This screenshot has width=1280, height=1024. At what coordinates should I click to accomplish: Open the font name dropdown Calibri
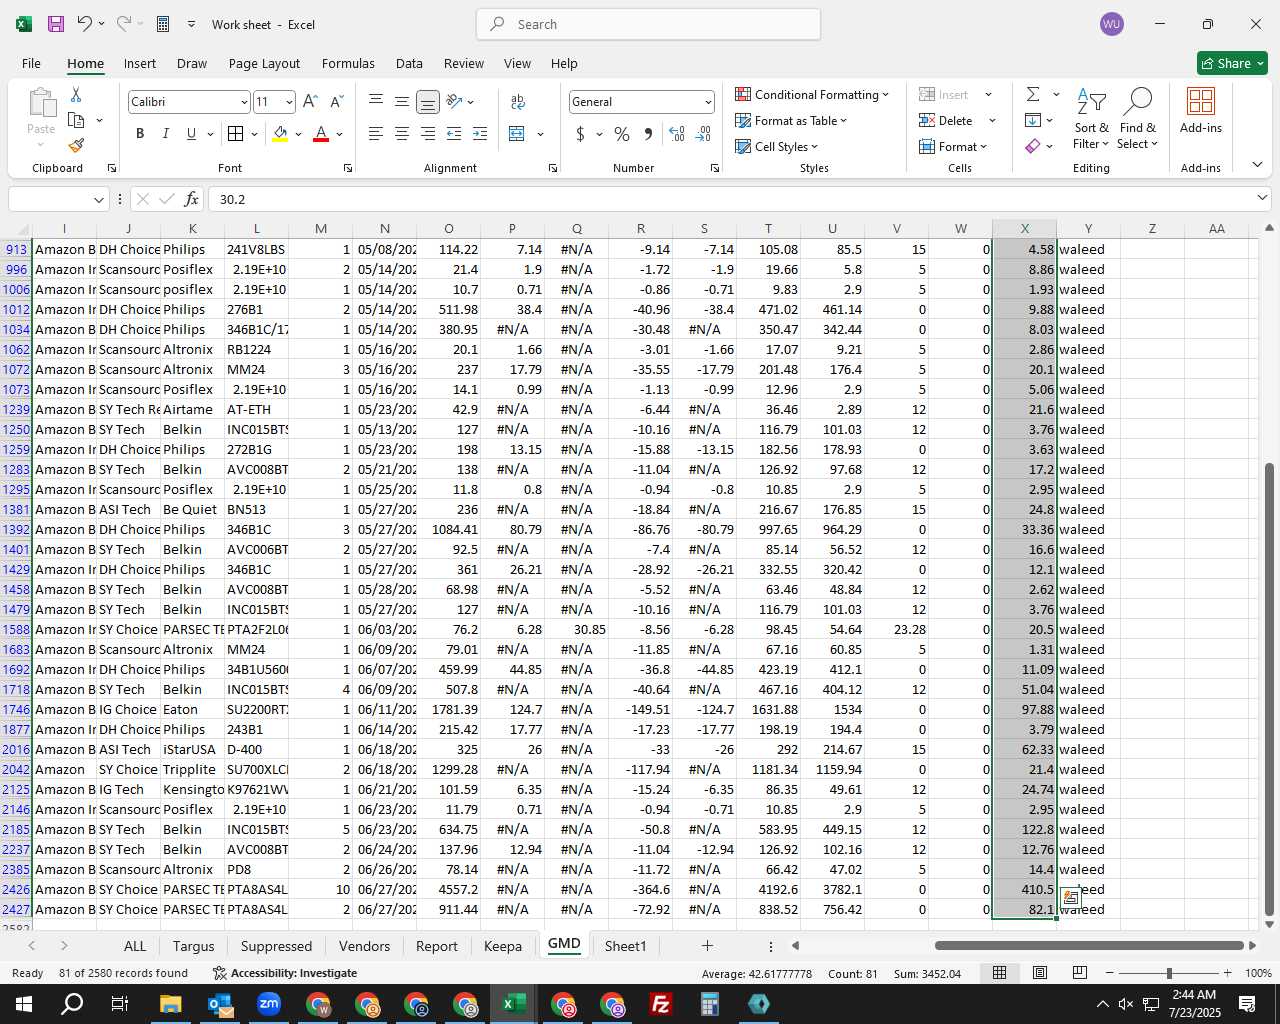pos(243,102)
